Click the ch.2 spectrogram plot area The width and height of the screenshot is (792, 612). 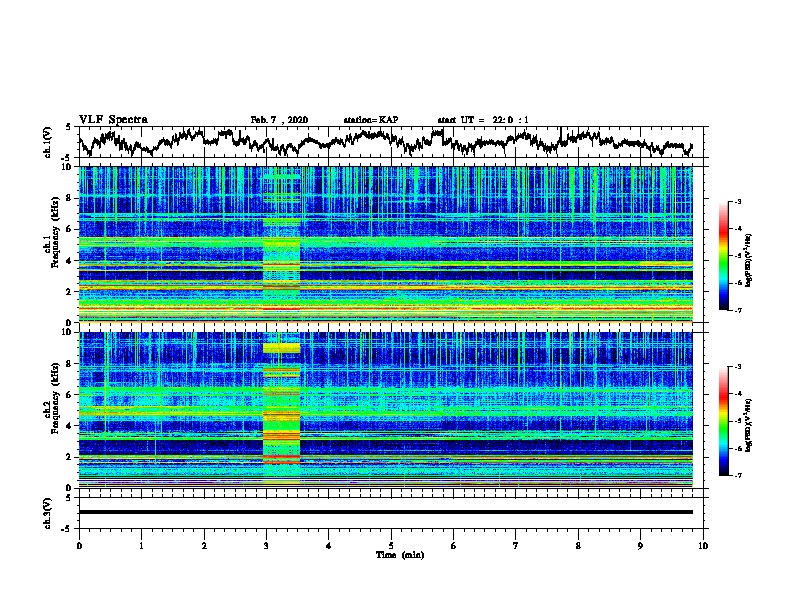pos(386,410)
